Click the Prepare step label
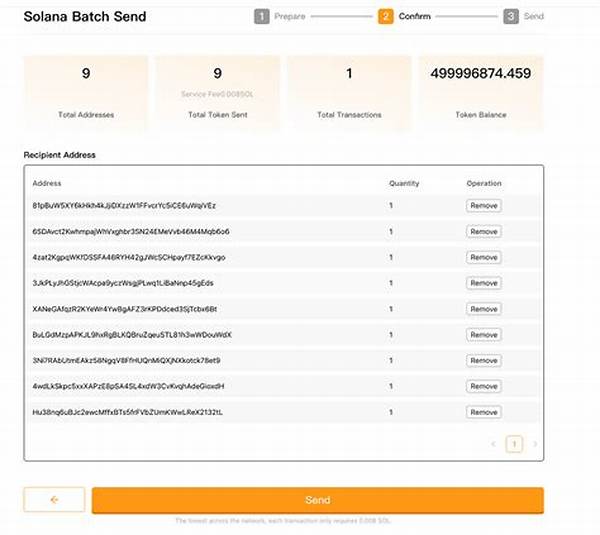The width and height of the screenshot is (600, 535). point(290,16)
